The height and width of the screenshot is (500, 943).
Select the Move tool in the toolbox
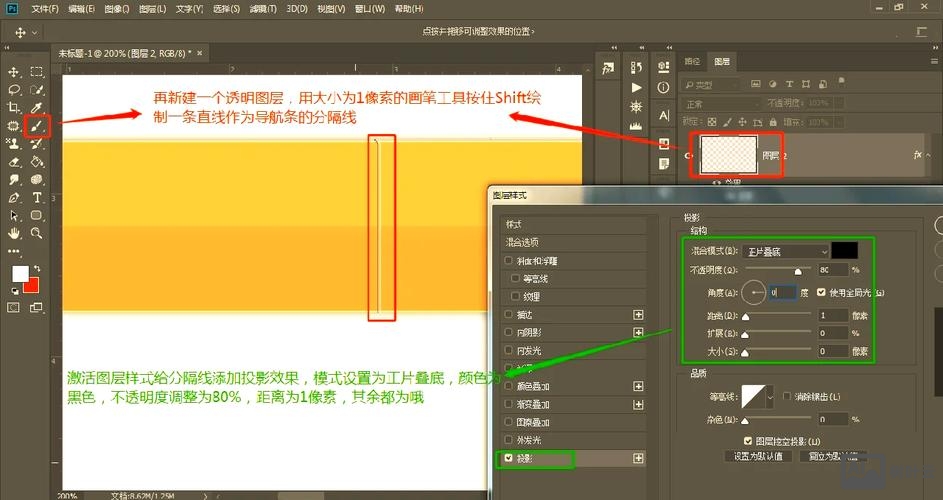coord(14,72)
